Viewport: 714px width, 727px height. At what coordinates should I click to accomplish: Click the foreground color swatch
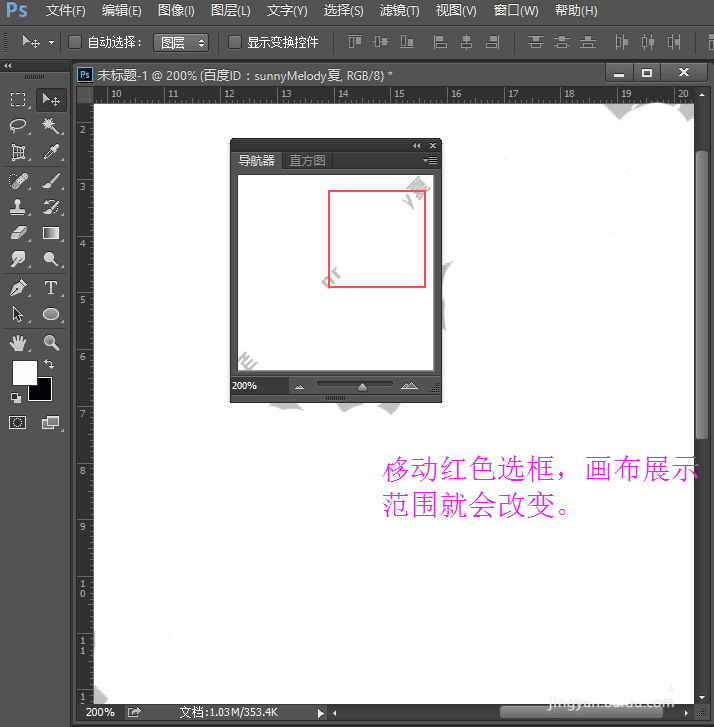click(24, 373)
